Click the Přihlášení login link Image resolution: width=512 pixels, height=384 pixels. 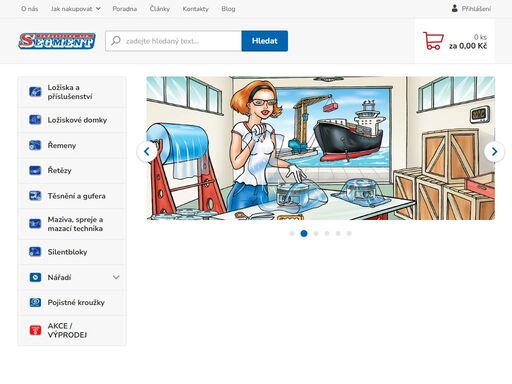476,9
